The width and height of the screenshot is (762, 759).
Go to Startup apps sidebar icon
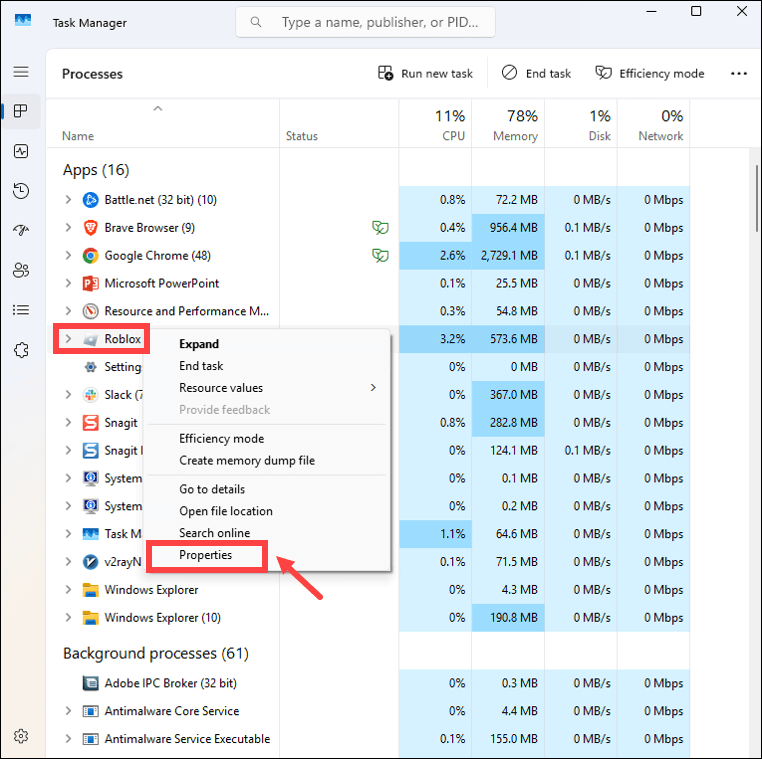click(x=21, y=230)
